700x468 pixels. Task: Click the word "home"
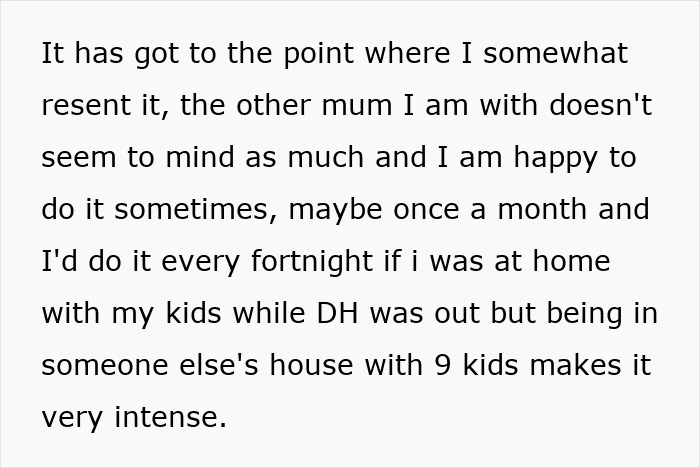pos(572,261)
